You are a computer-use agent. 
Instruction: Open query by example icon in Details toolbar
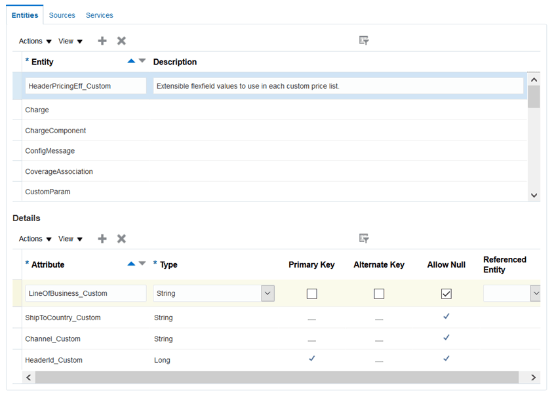[x=364, y=238]
